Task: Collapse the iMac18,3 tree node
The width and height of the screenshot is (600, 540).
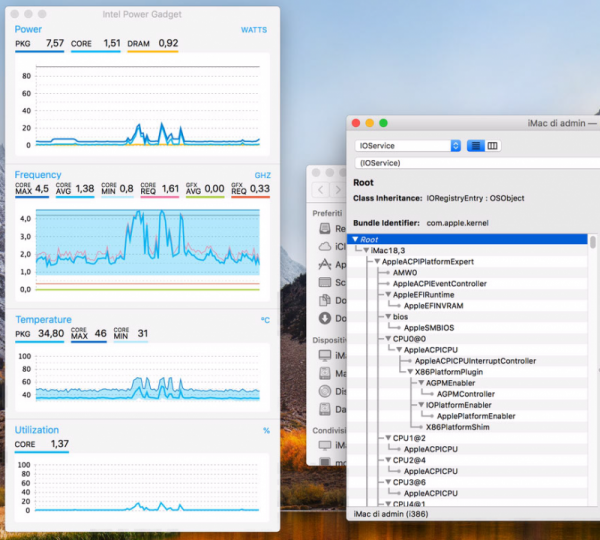Action: [367, 250]
